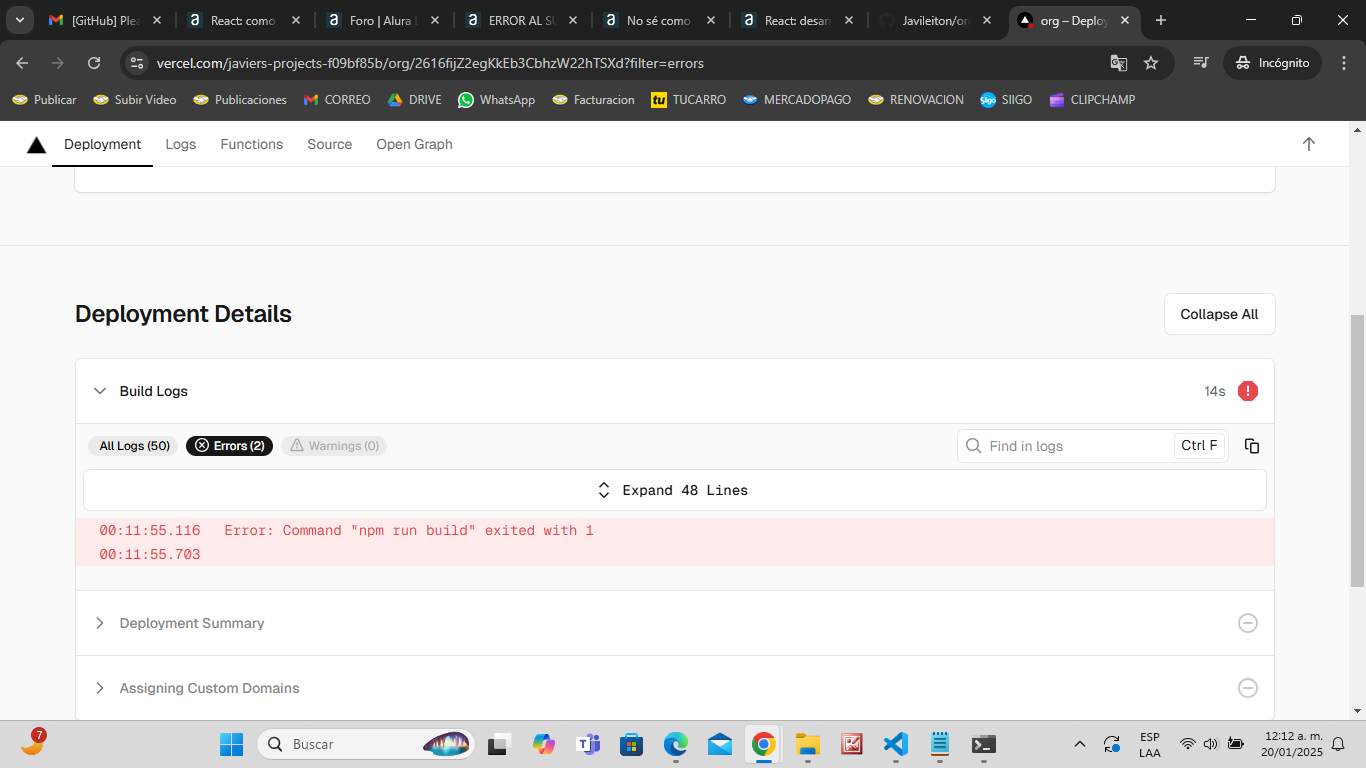This screenshot has width=1366, height=768.
Task: Open the Open Graph tab
Action: [414, 144]
